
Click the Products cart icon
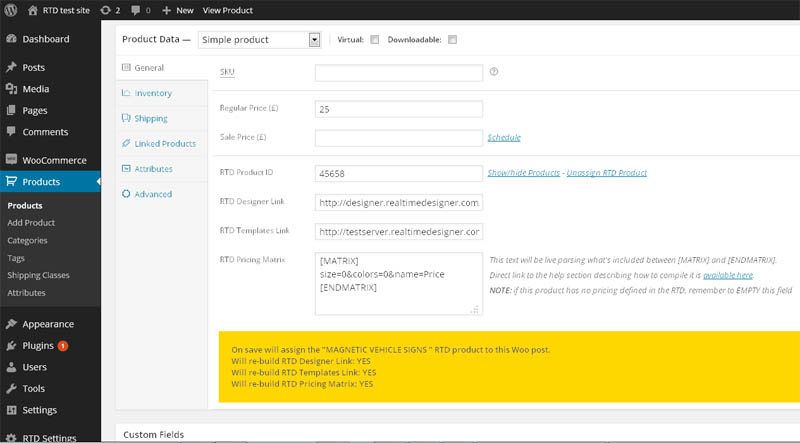click(x=11, y=181)
